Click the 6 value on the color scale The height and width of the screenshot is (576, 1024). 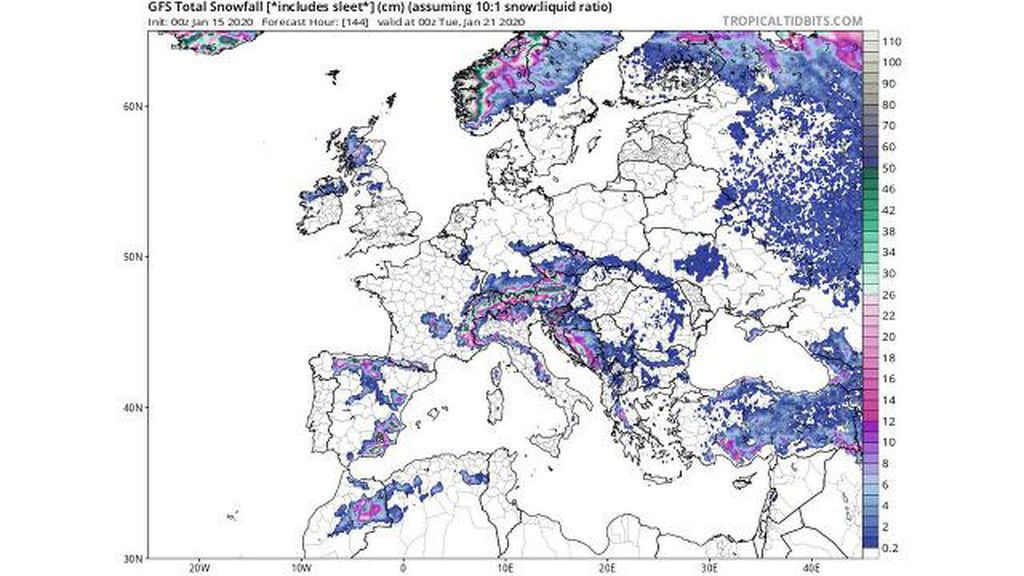[x=886, y=485]
